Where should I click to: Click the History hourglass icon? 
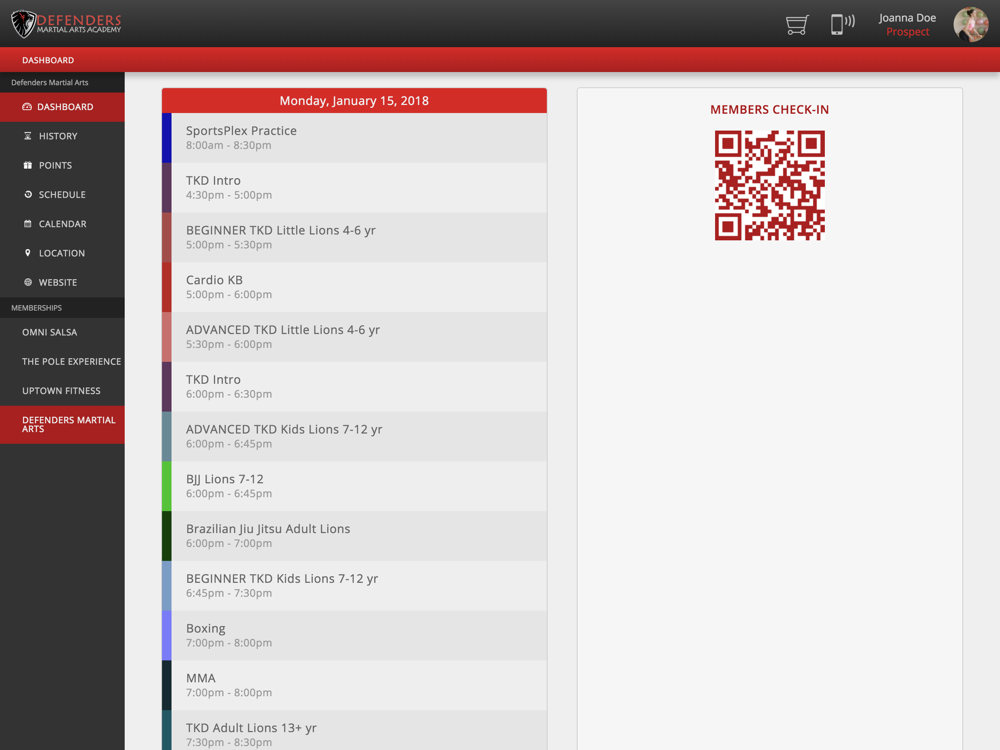(x=27, y=136)
